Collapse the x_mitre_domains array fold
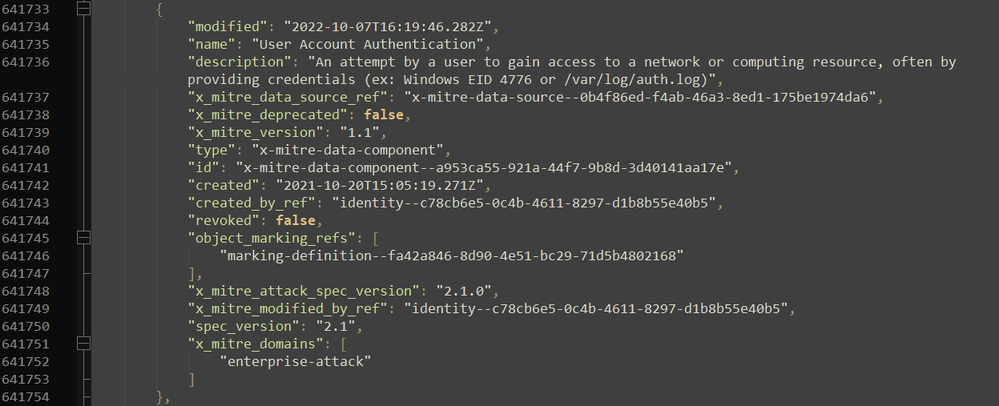This screenshot has width=999, height=406. 83,343
